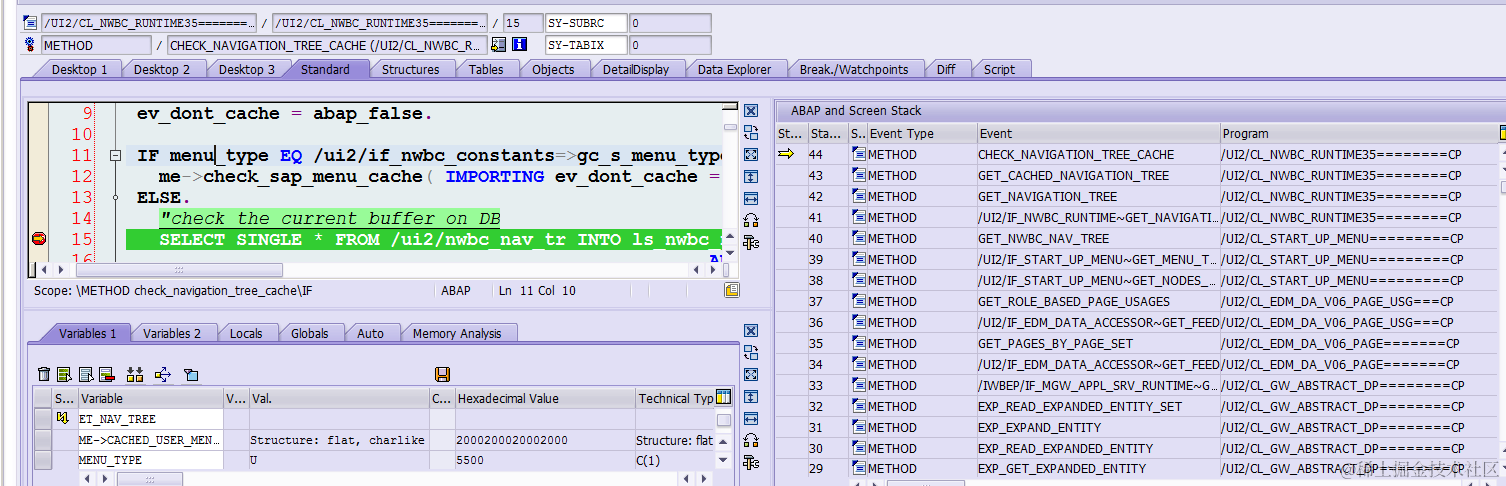The image size is (1506, 486).
Task: Open services headset icon beside variables panel
Action: pyautogui.click(x=751, y=441)
